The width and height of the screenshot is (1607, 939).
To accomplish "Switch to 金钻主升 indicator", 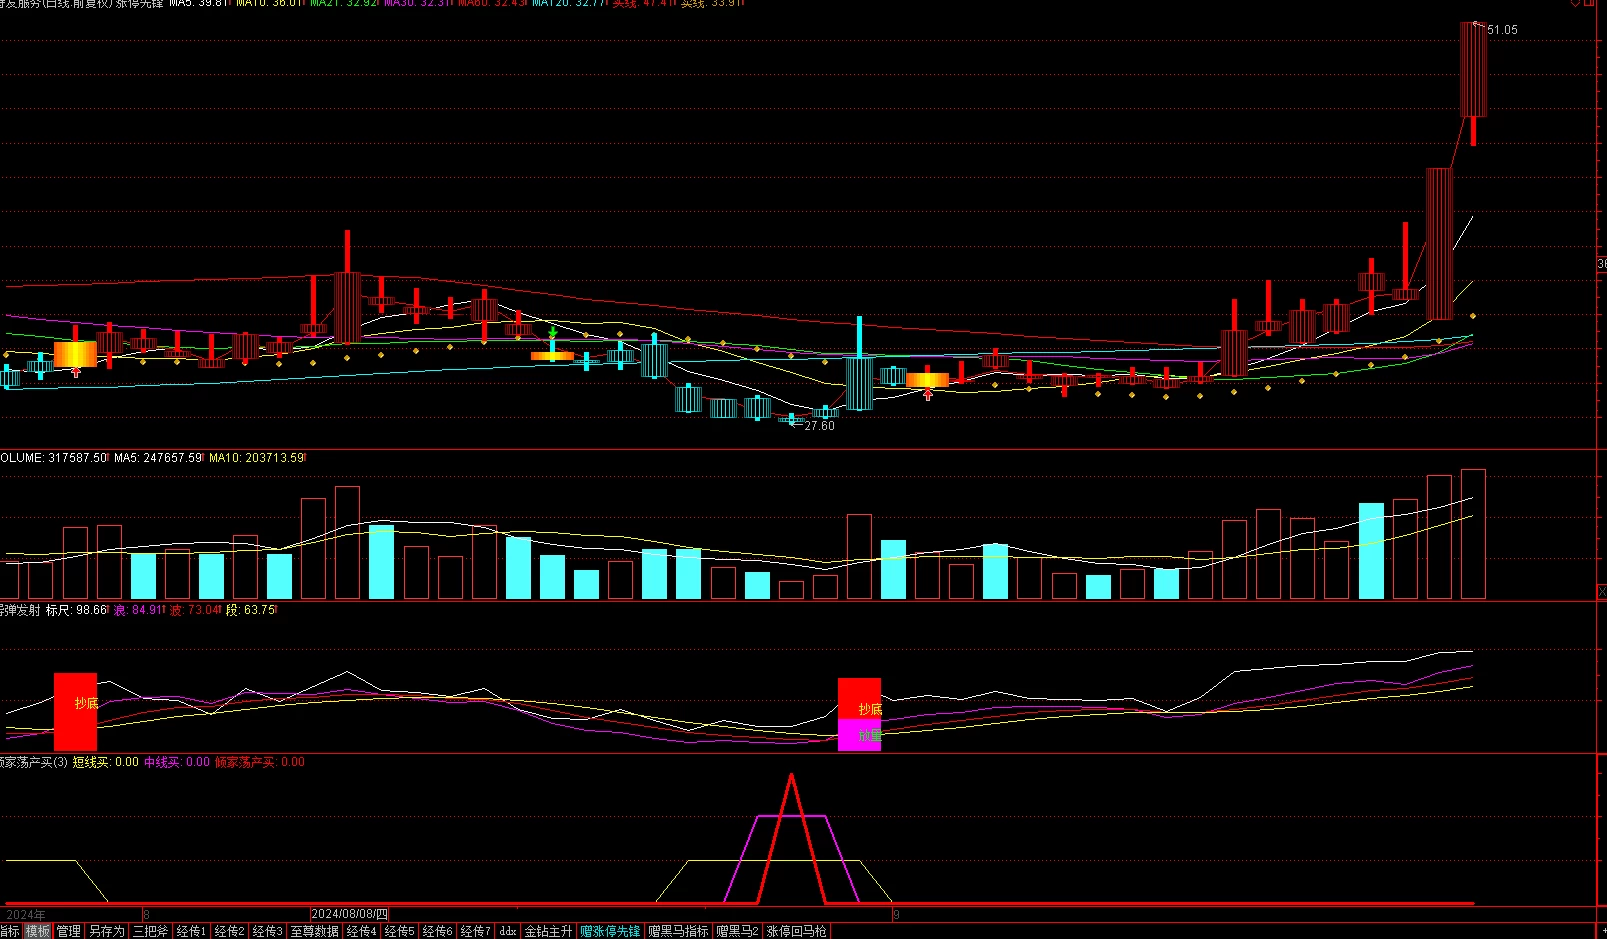I will [549, 931].
